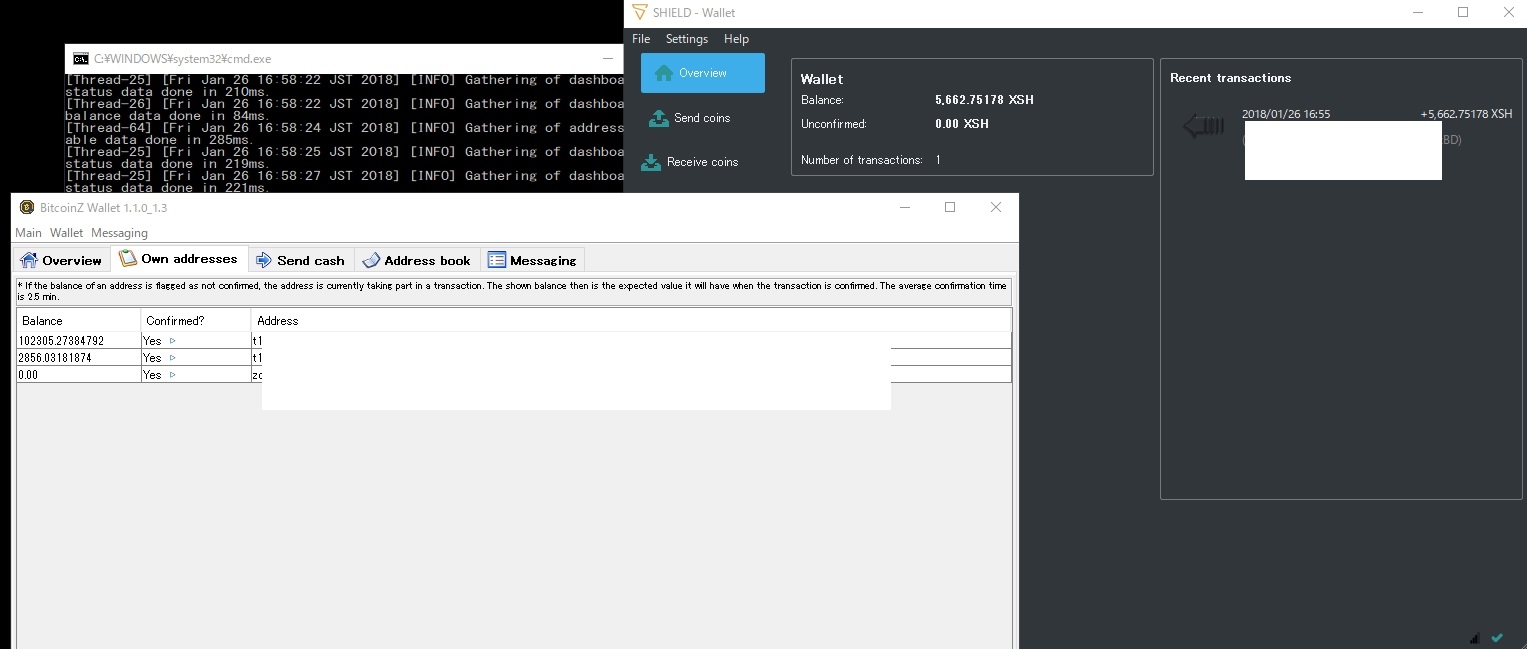Click the +5,662.75178 XSH transaction amount
The image size is (1527, 649).
pos(1466,114)
